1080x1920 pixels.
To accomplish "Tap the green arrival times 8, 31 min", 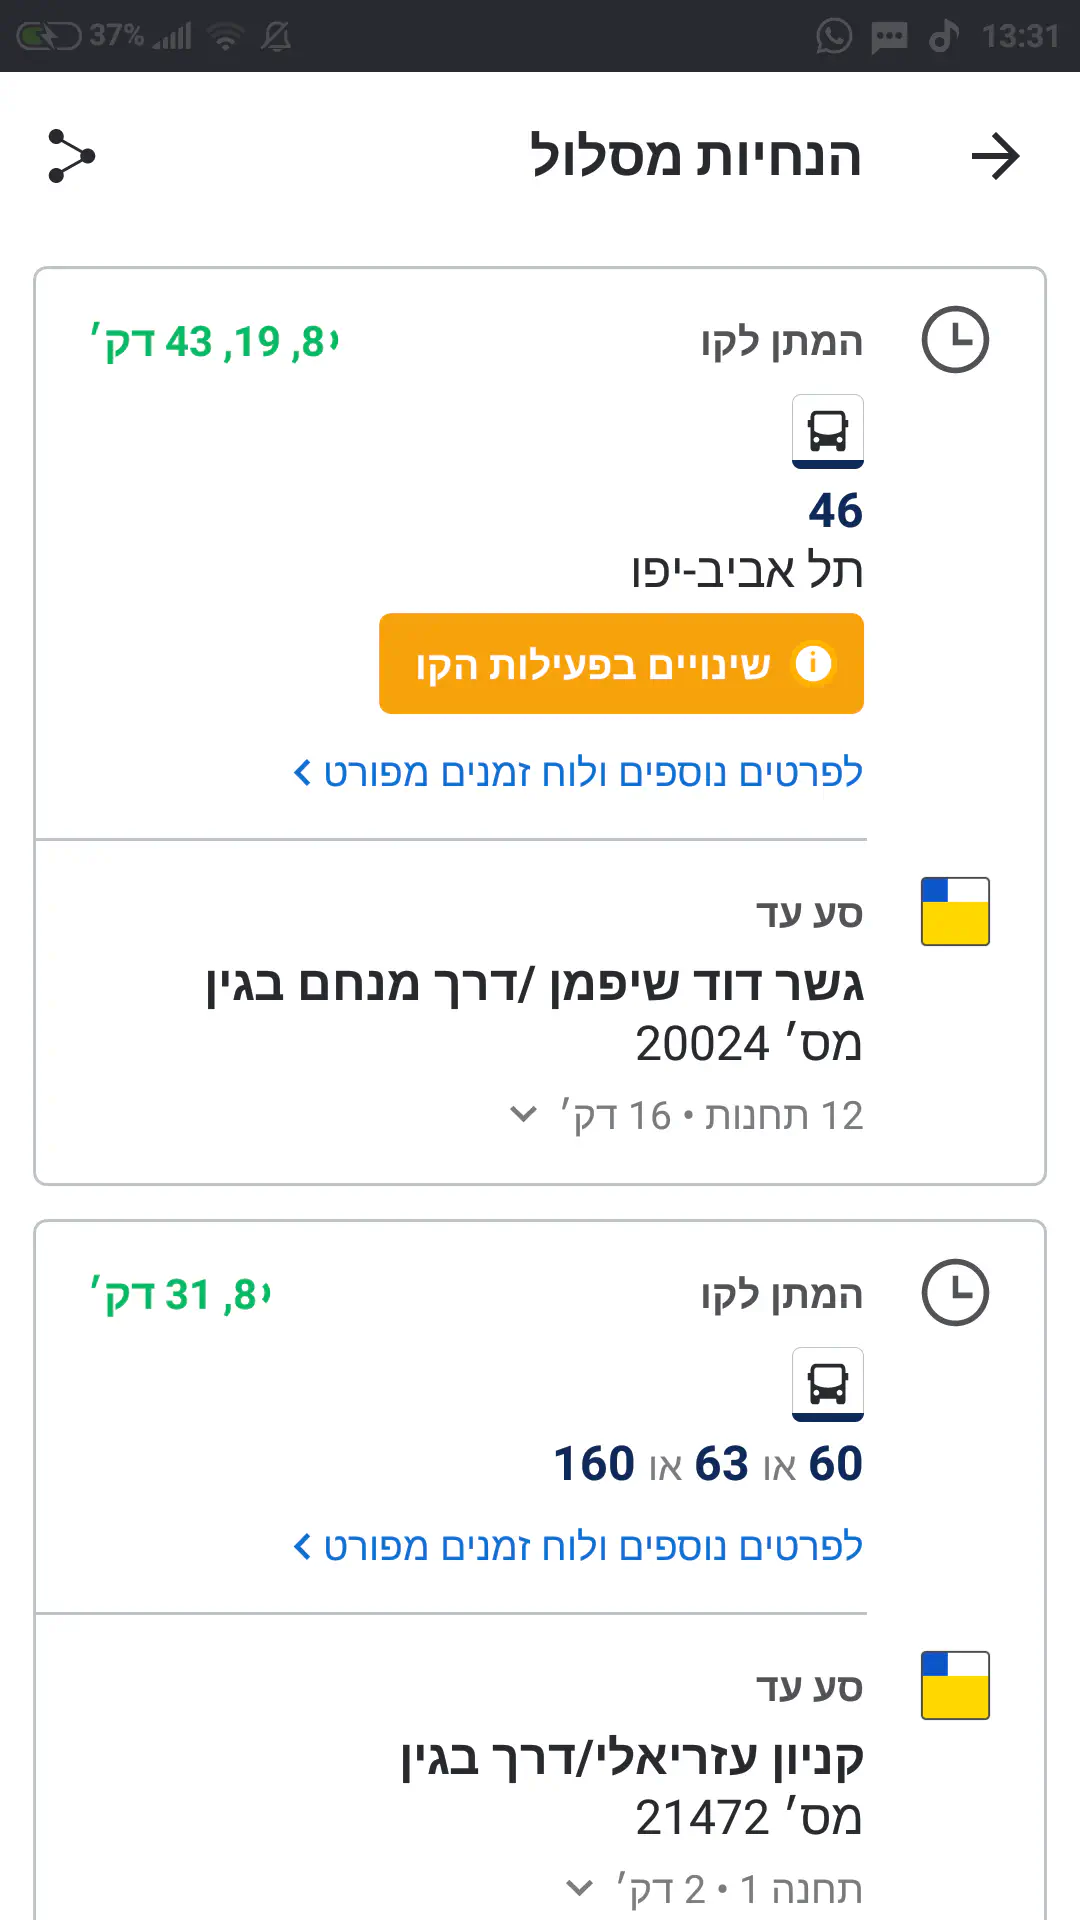I will [x=181, y=1295].
